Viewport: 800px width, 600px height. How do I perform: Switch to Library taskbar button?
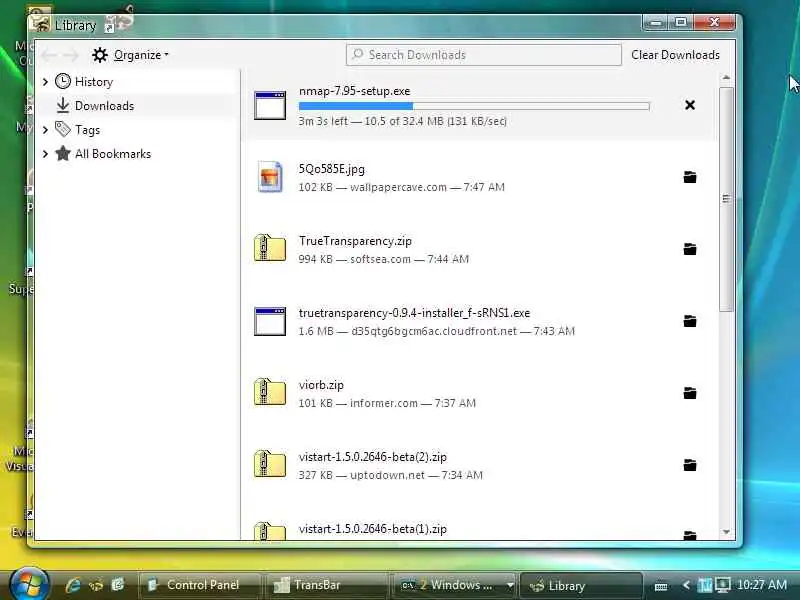581,585
